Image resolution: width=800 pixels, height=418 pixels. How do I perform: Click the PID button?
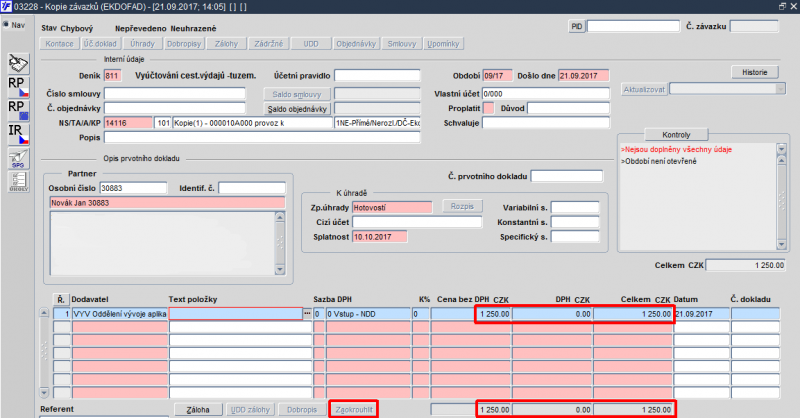point(577,27)
